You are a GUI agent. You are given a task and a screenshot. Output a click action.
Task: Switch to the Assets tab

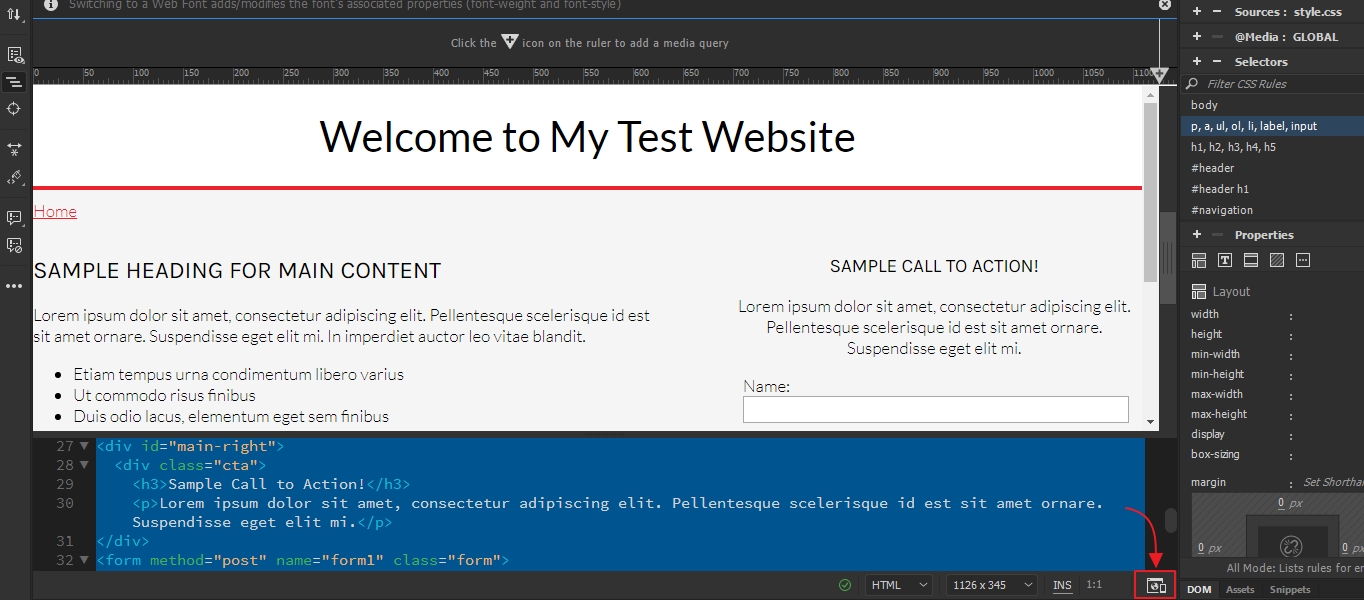point(1240,590)
